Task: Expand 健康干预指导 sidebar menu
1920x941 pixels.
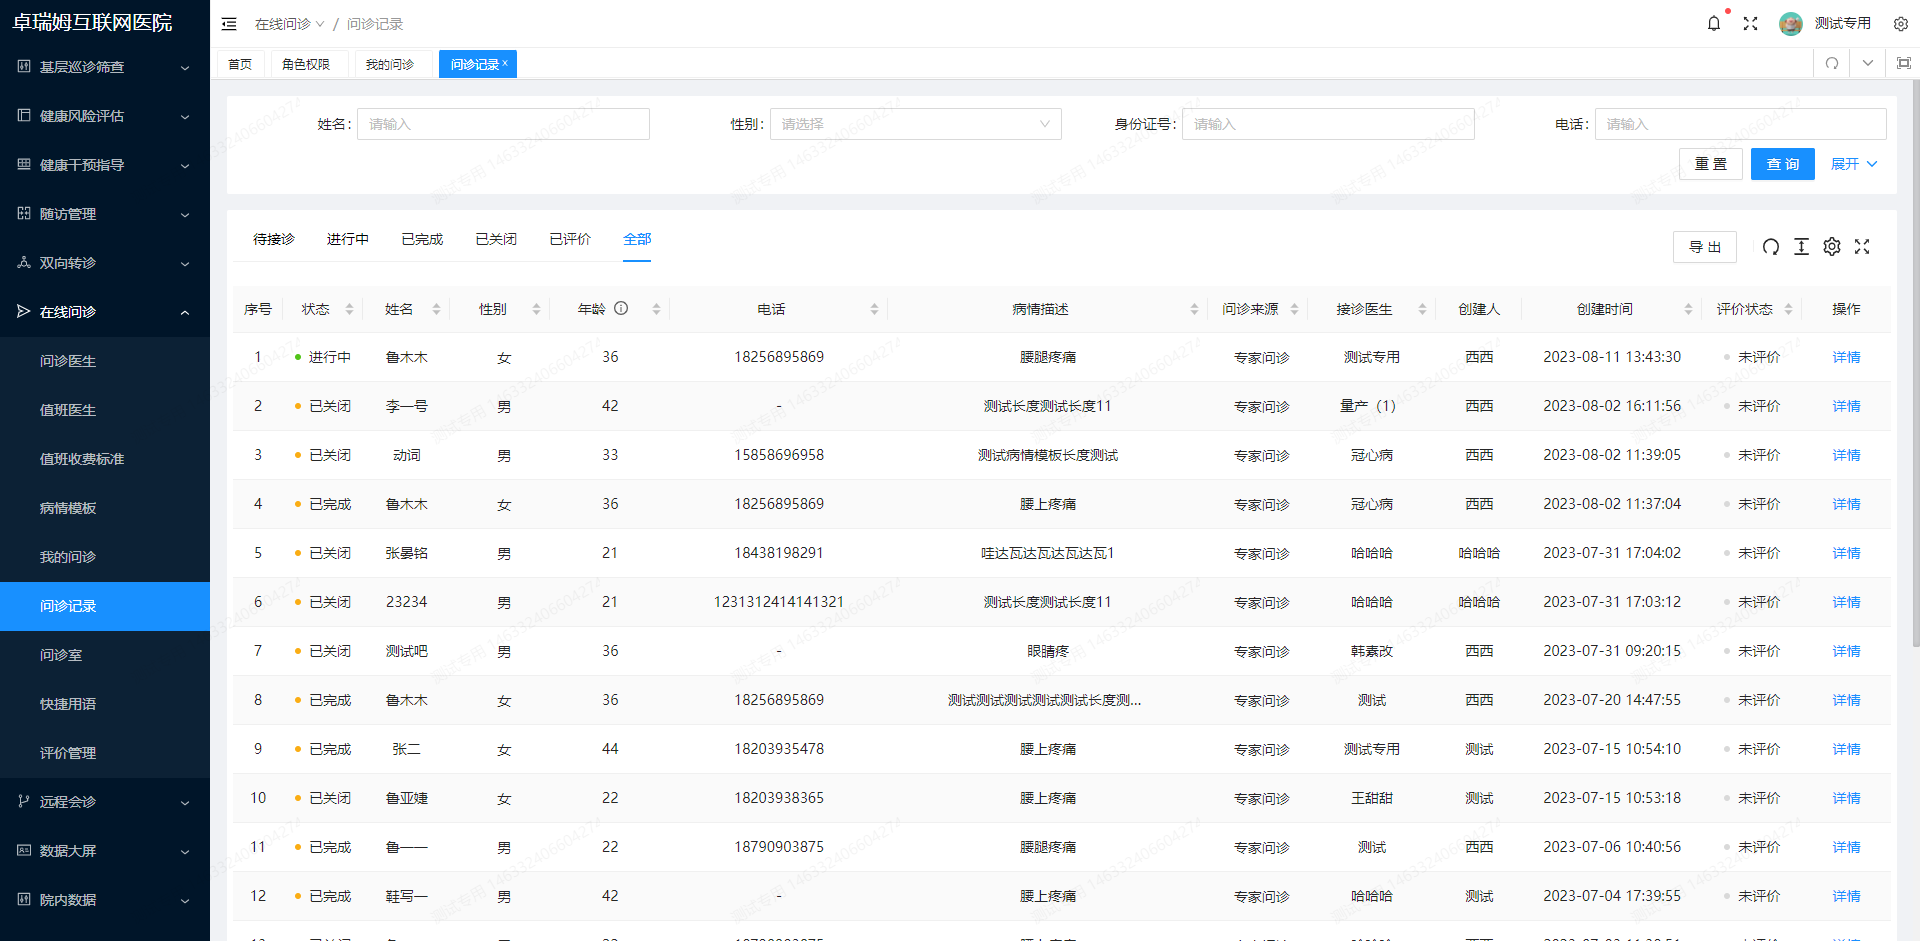Action: tap(105, 165)
